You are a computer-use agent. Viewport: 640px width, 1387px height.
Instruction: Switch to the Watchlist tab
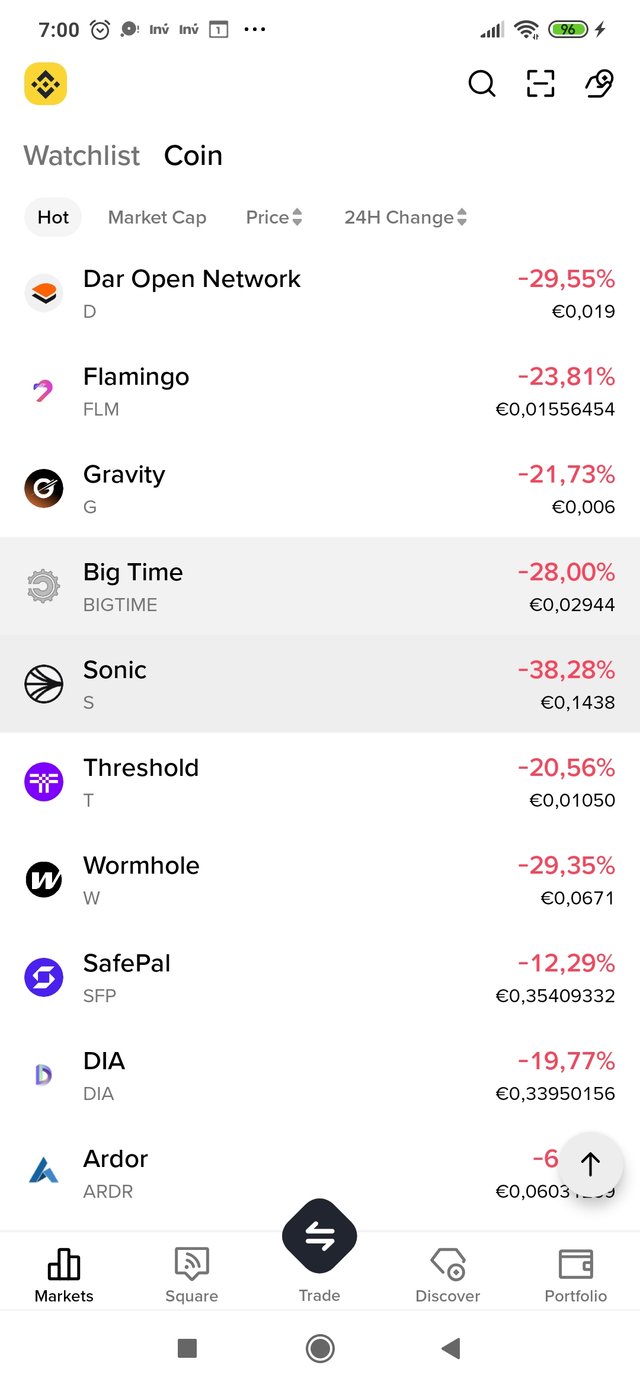click(82, 156)
